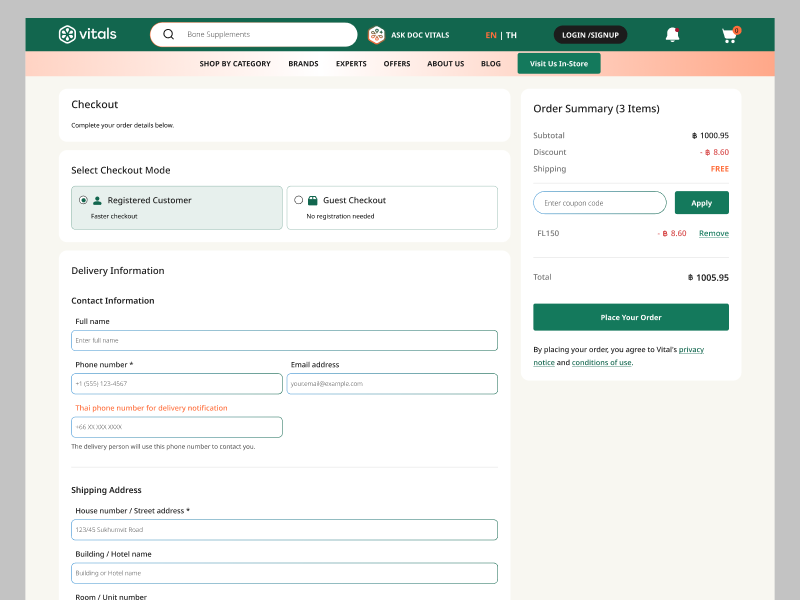Click the 'No registration needed' text

pyautogui.click(x=340, y=216)
